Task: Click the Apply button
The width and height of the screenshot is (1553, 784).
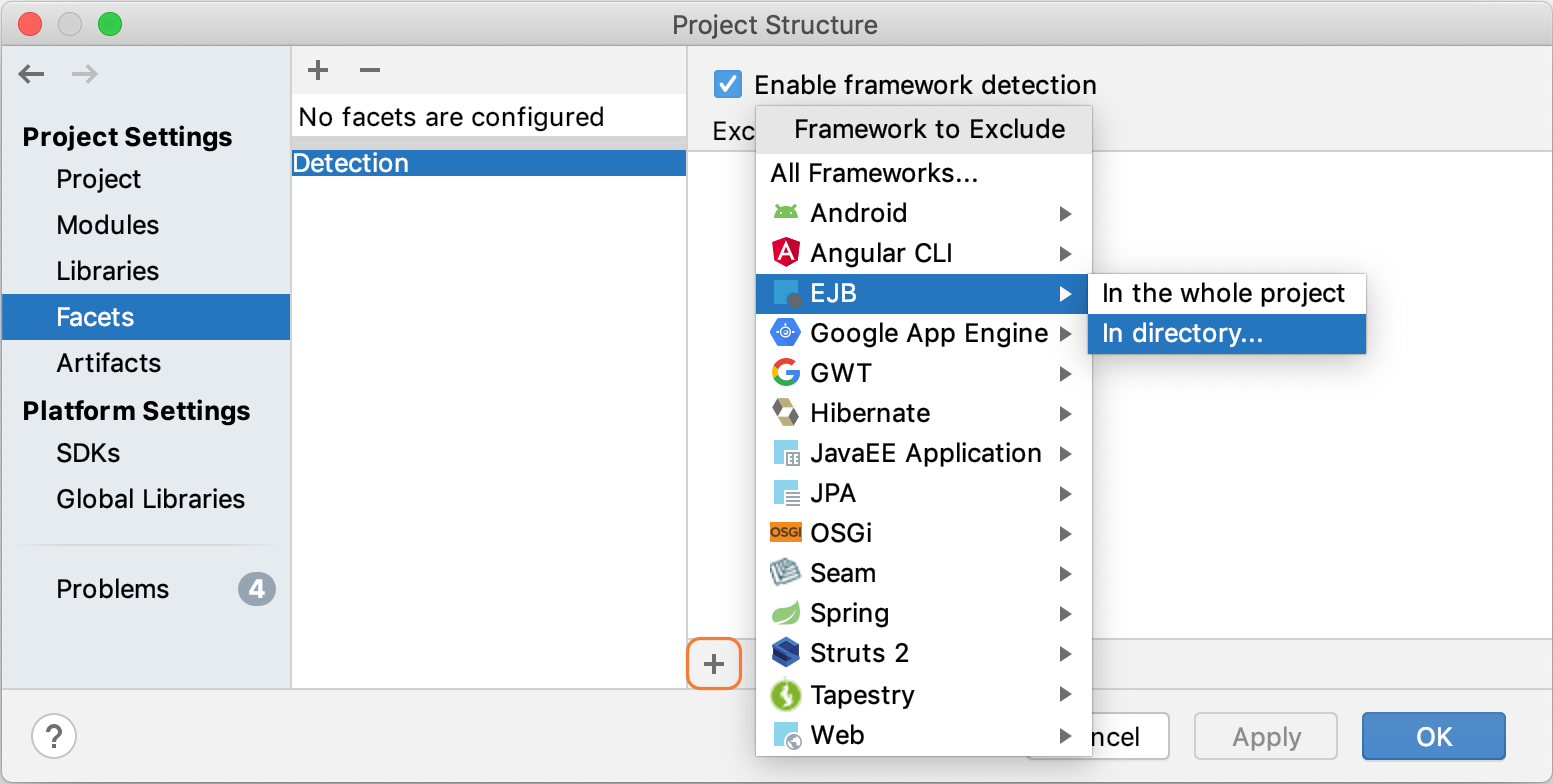Action: (x=1266, y=737)
